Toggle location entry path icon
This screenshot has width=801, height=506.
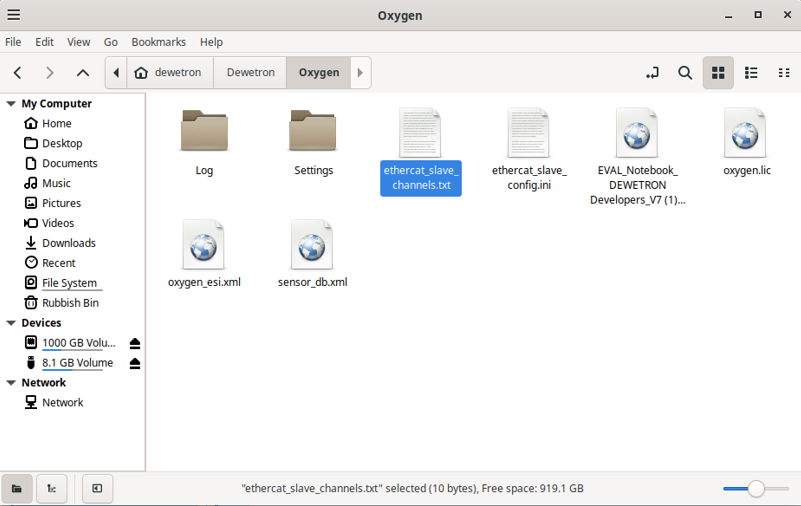click(x=652, y=73)
